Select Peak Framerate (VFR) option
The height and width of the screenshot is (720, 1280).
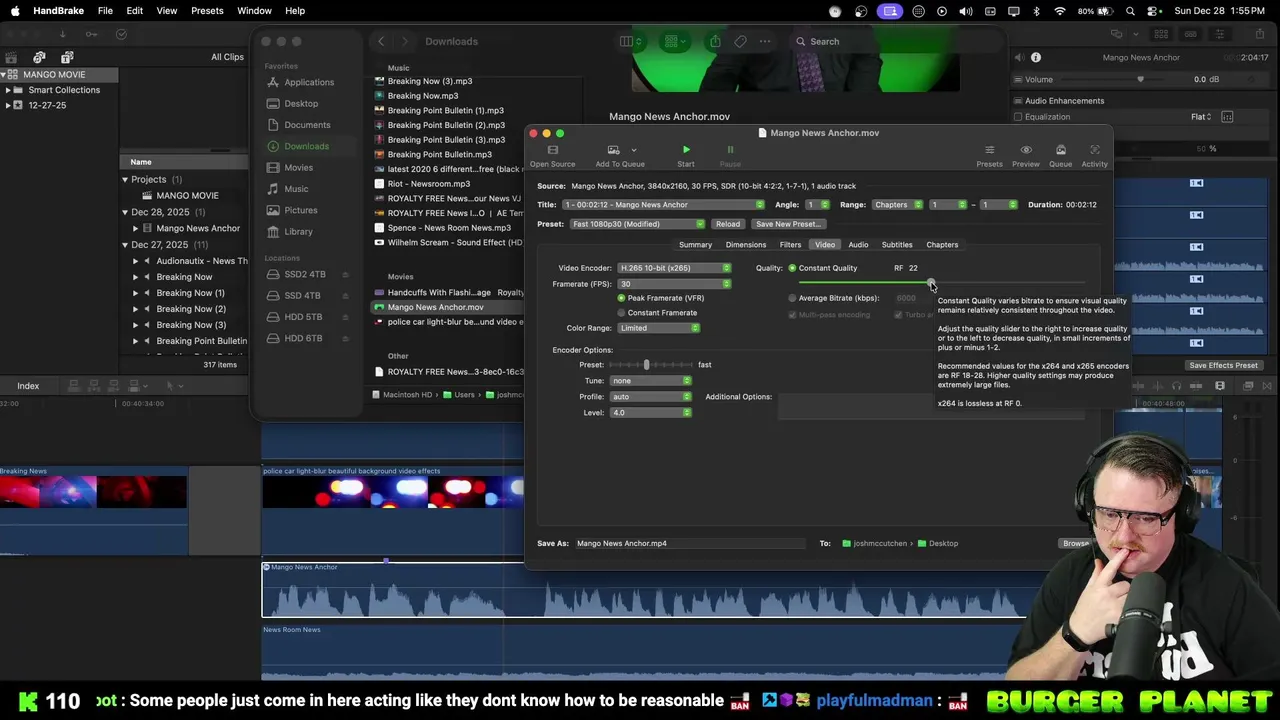[621, 298]
